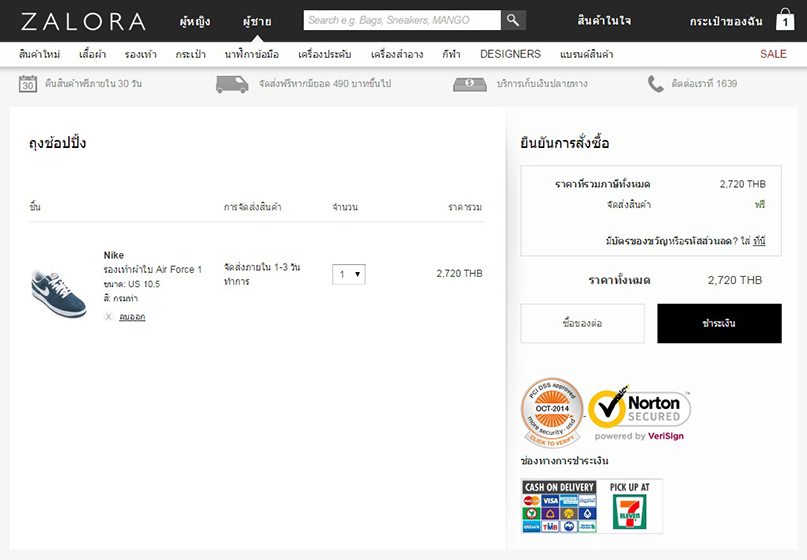
Task: Open the แบรนด์สินค้า menu
Action: coord(587,54)
